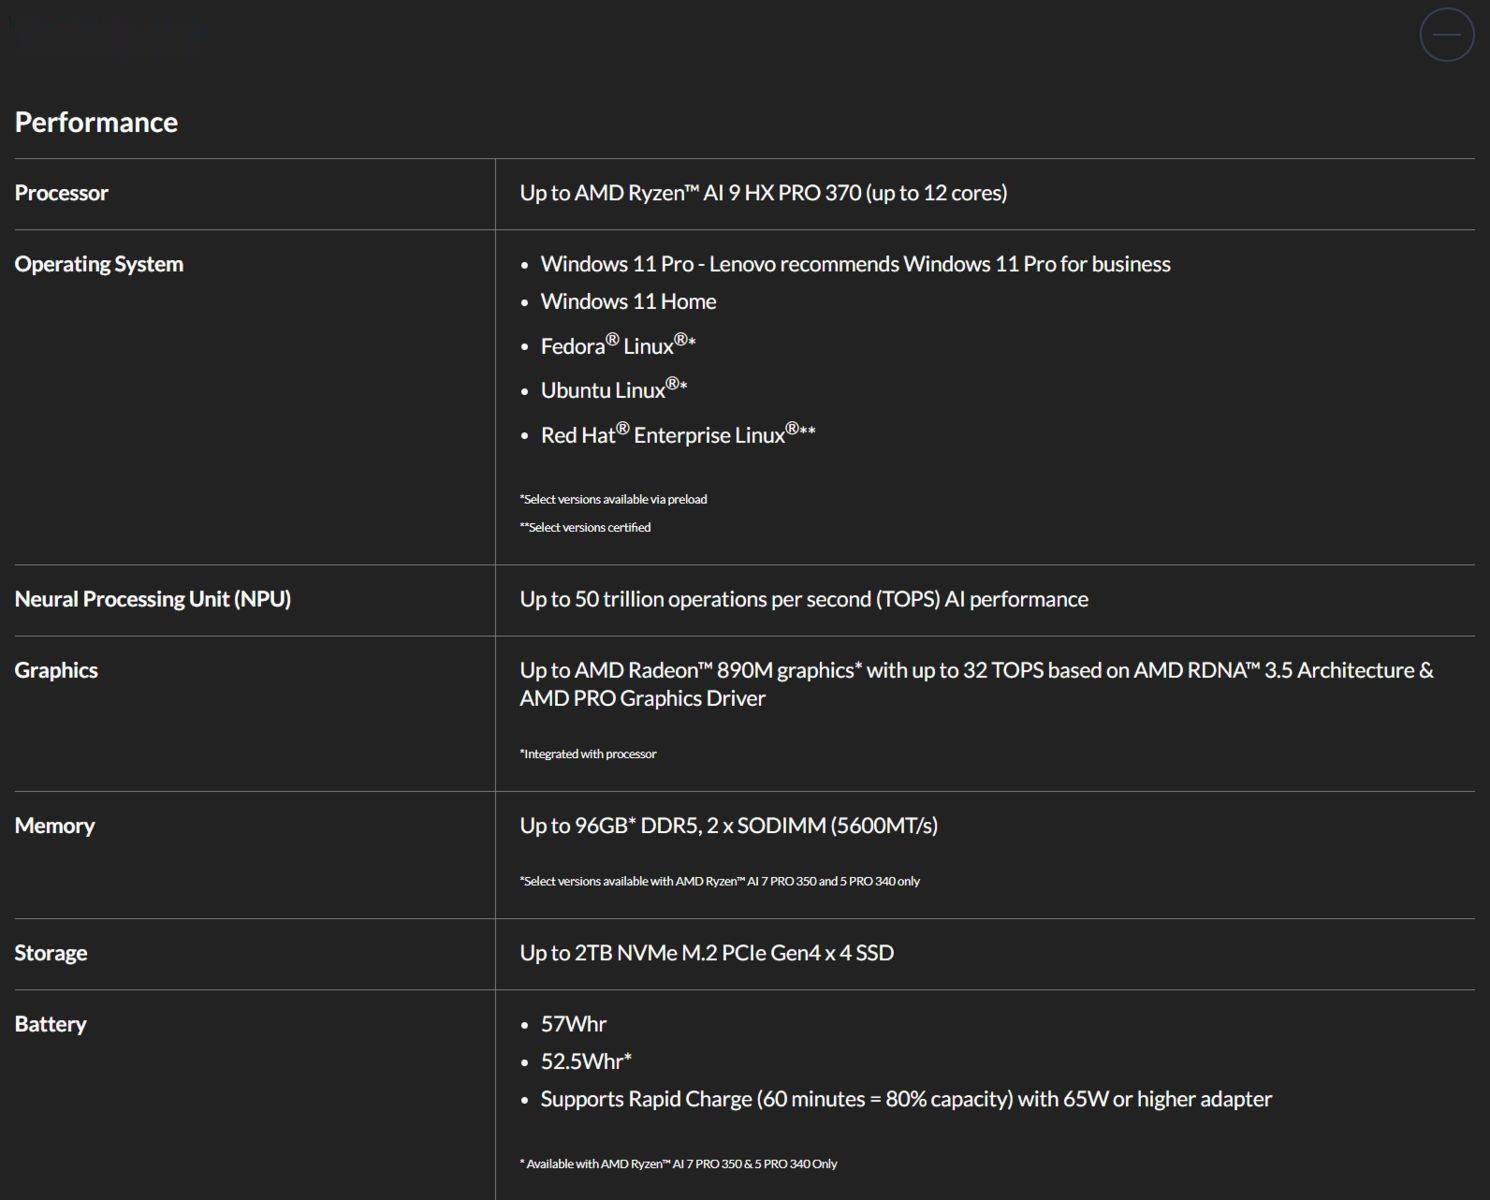This screenshot has width=1490, height=1200.
Task: Click the AMD Ryzen AI 9 HX PRO 370 text
Action: [x=763, y=193]
